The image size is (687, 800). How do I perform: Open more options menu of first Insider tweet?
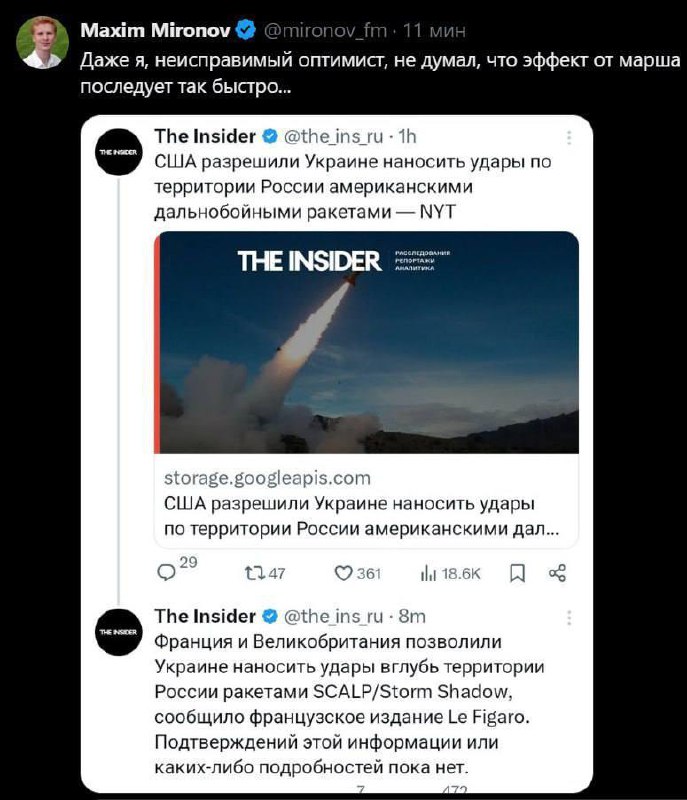569,137
